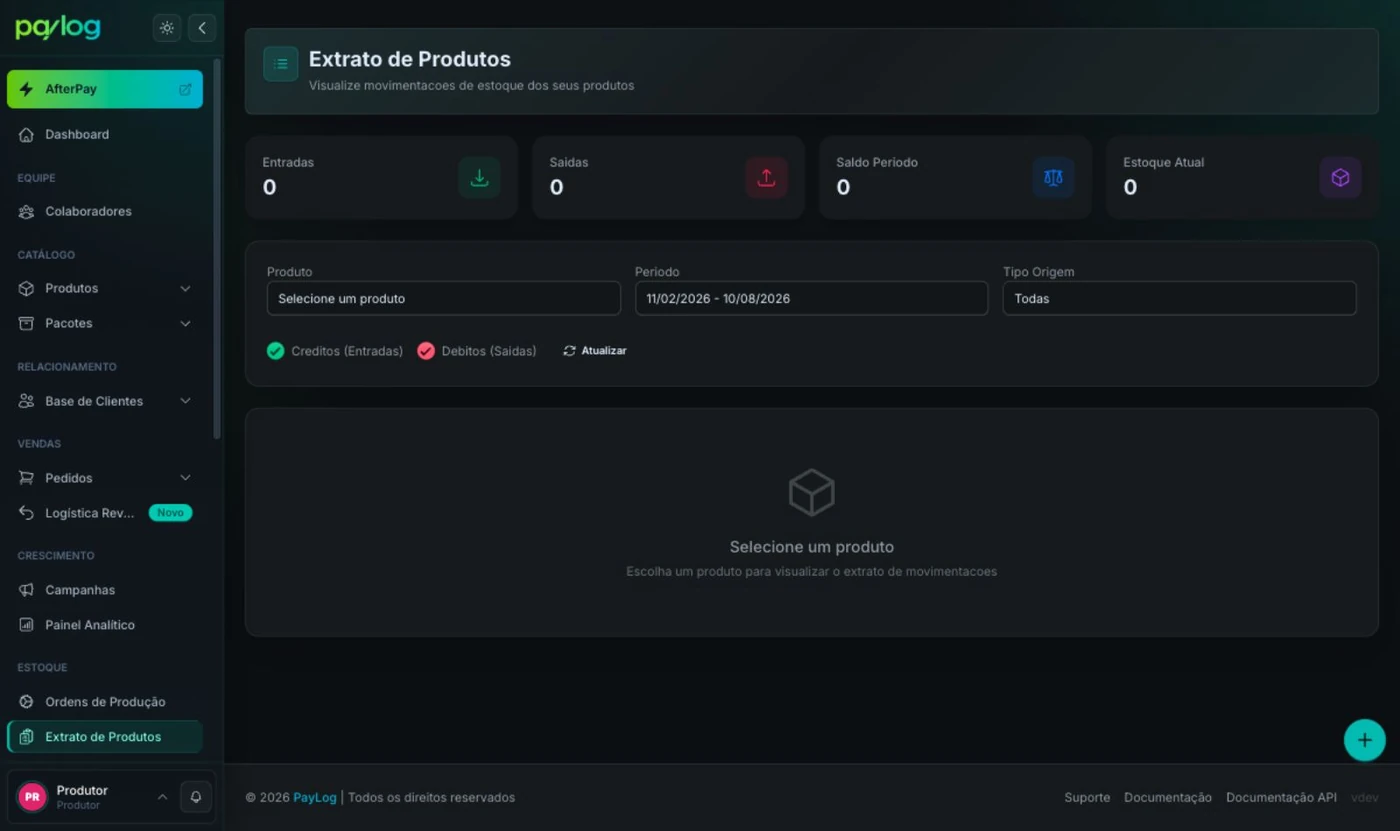Expand the Pedidos submenu chevron
1400x831 pixels.
[x=185, y=478]
